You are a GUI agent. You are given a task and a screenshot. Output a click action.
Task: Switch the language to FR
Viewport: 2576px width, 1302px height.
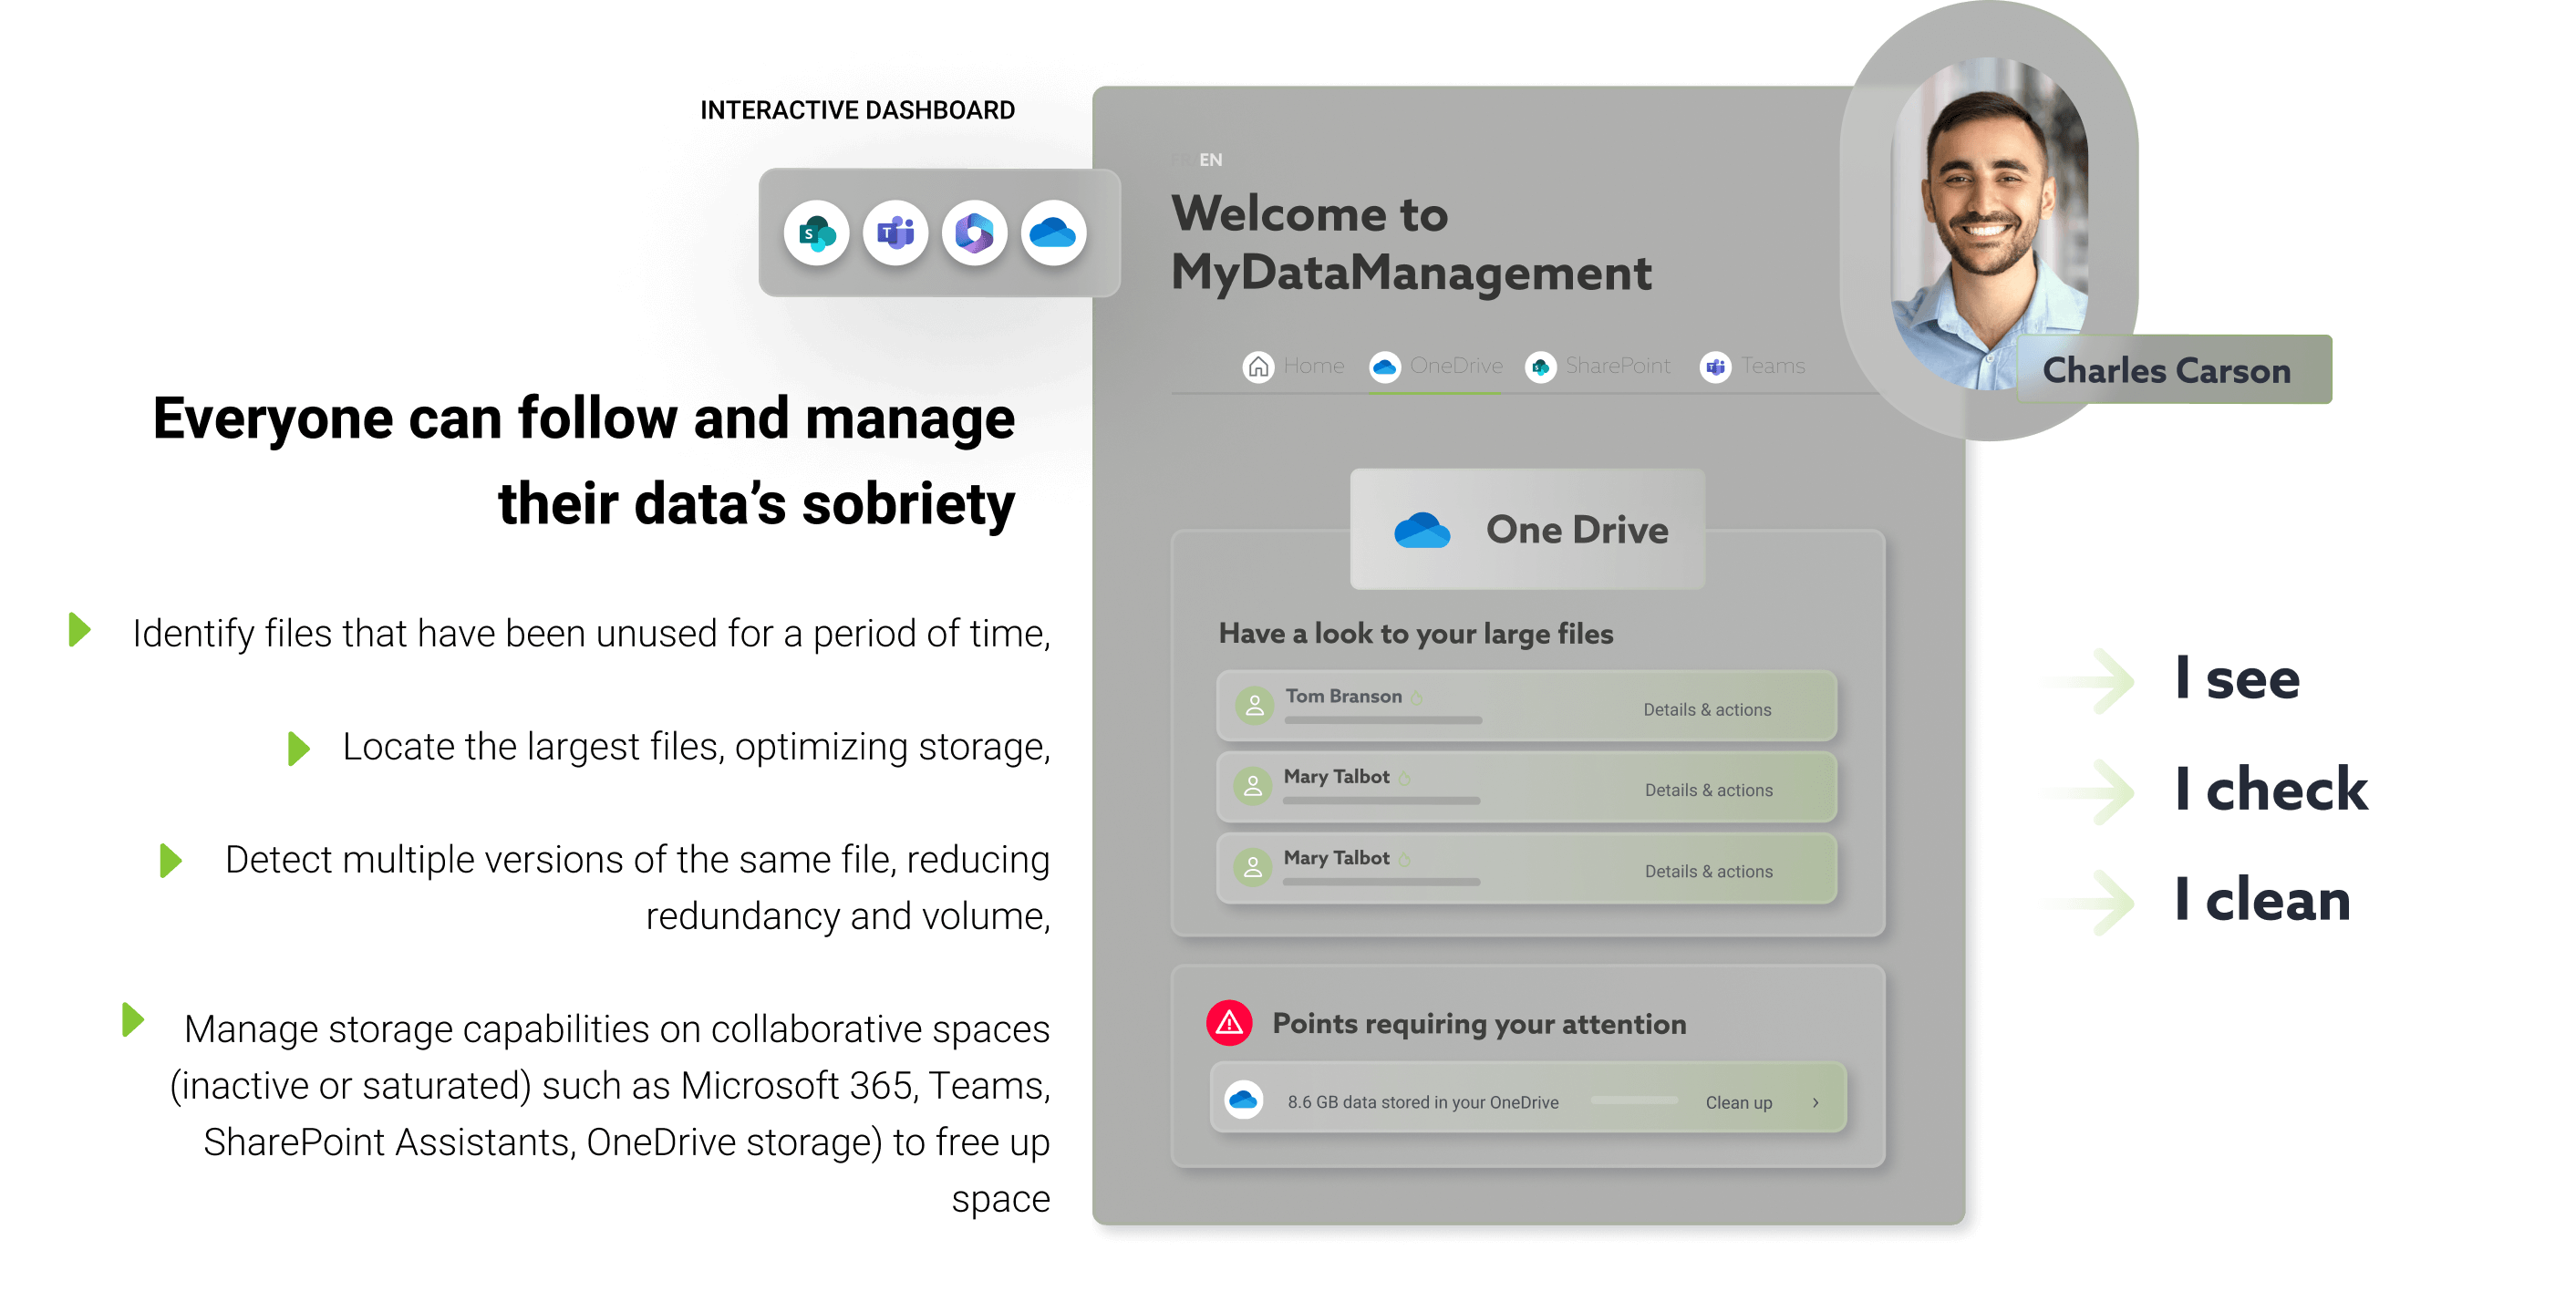click(1180, 159)
